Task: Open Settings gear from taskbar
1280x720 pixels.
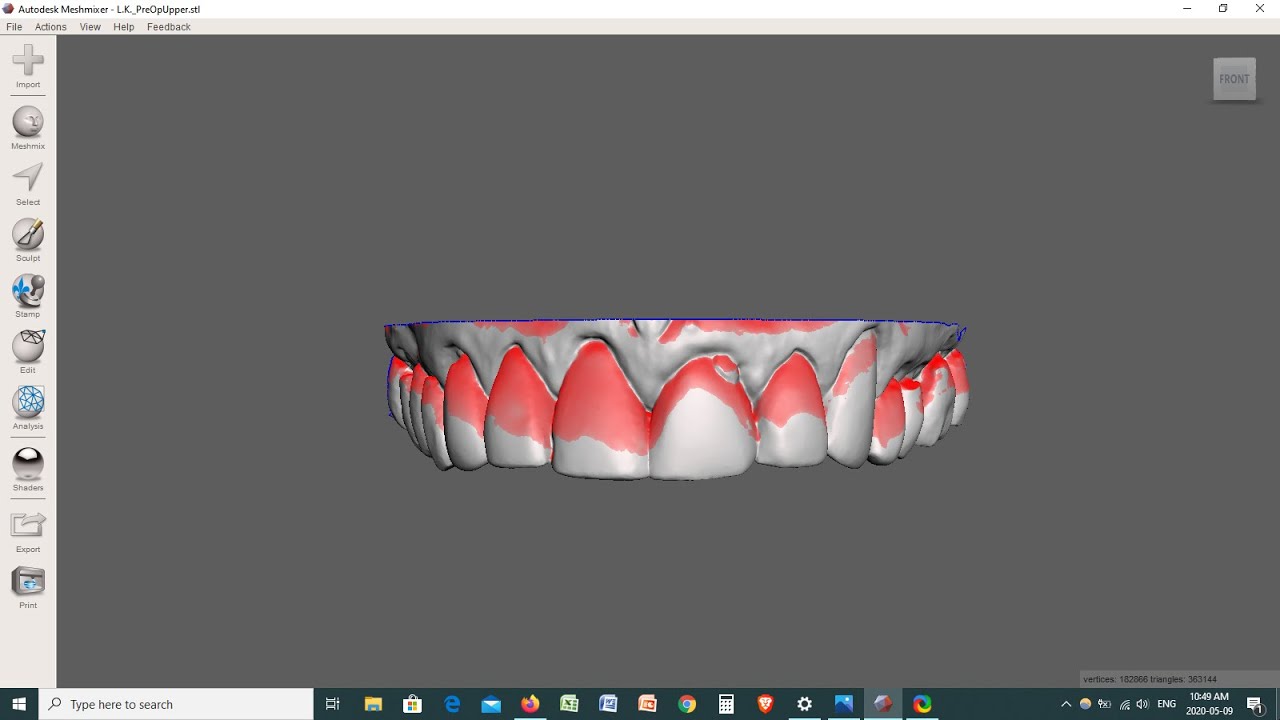Action: (x=804, y=704)
